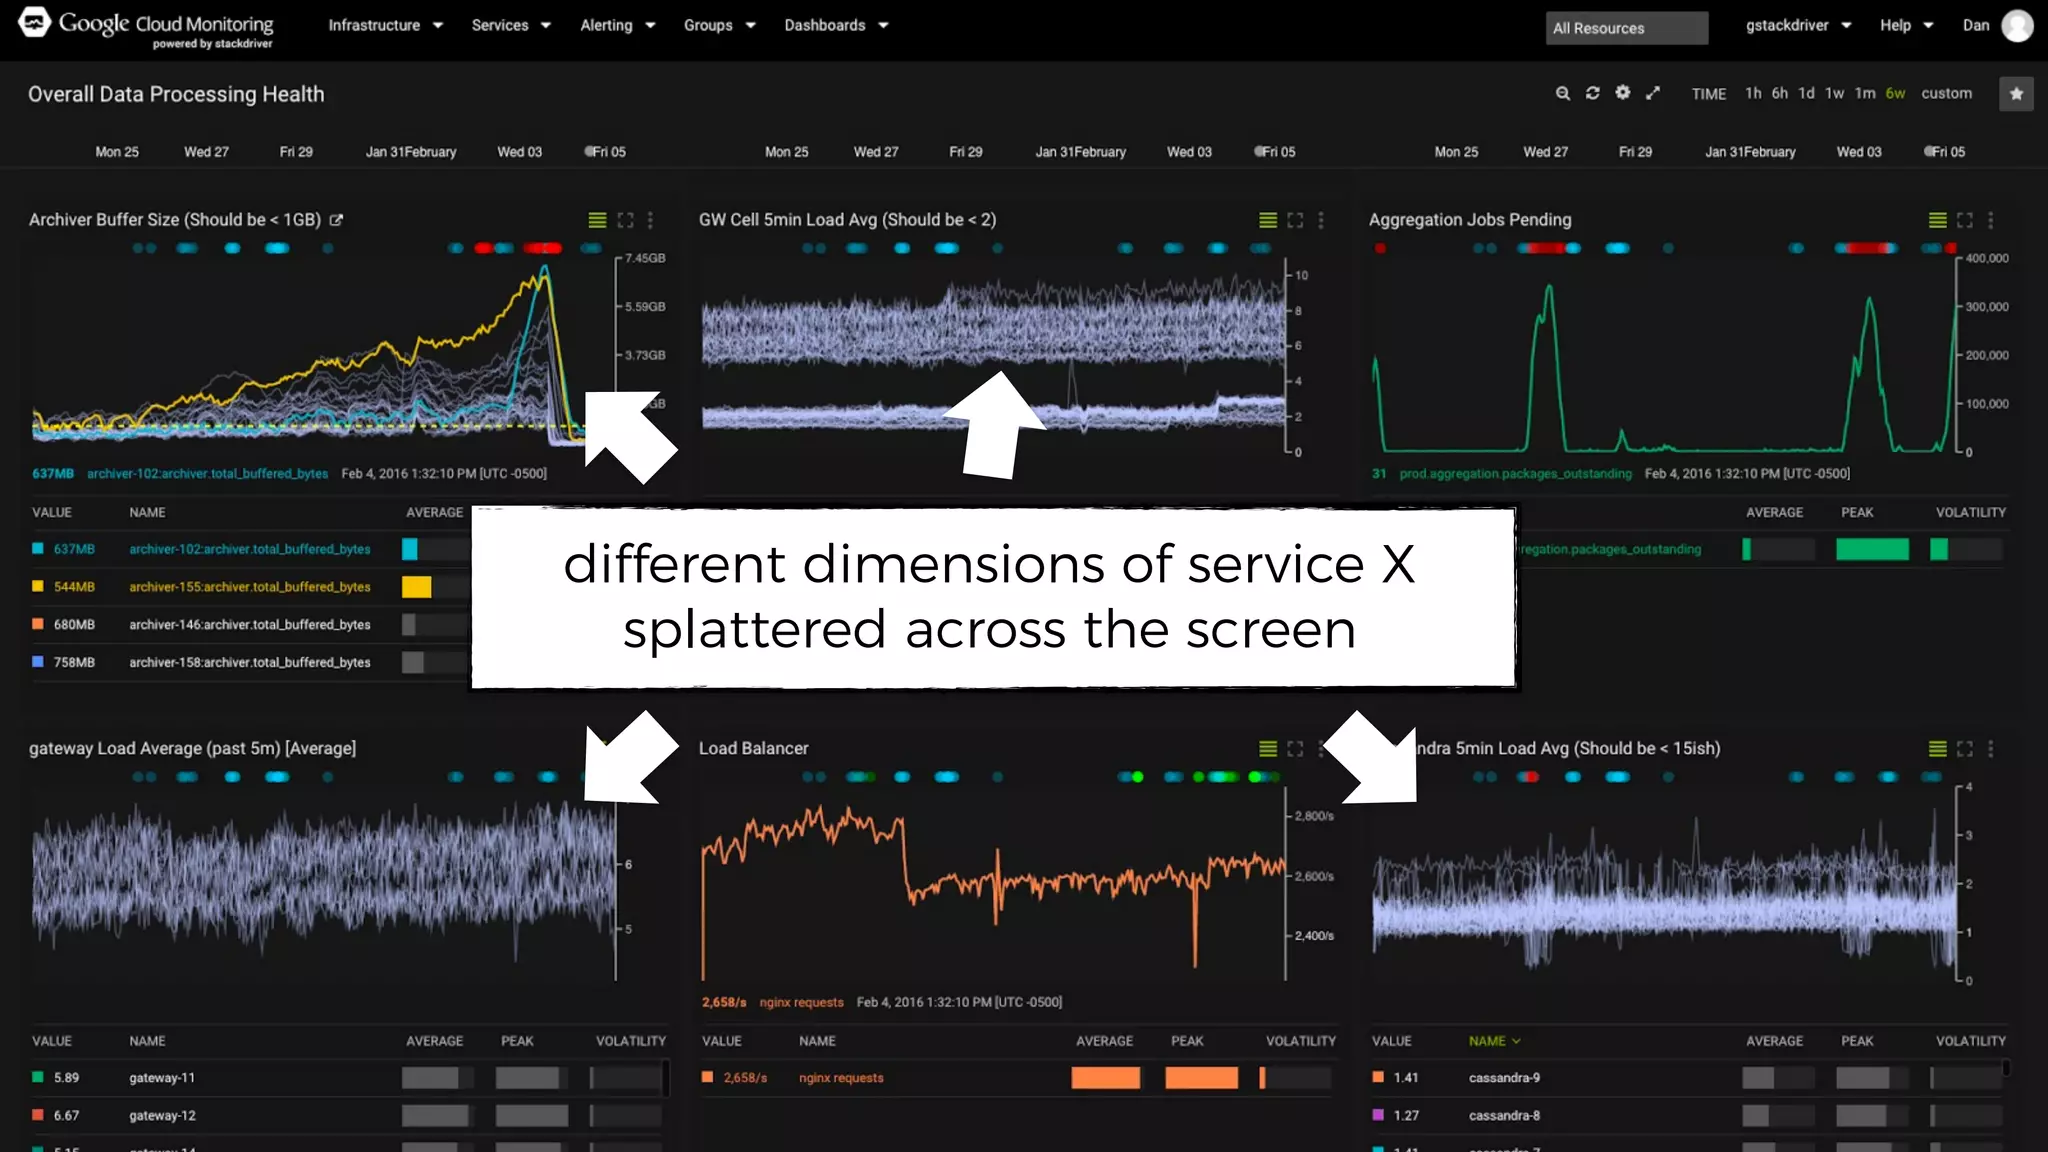Open Dan's user avatar
The image size is (2048, 1152).
pyautogui.click(x=2017, y=26)
